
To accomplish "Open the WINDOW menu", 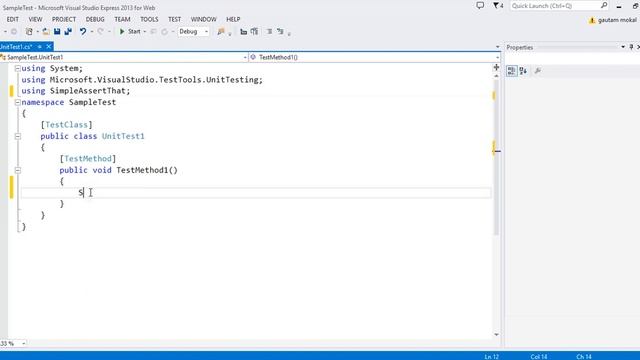I will [204, 19].
